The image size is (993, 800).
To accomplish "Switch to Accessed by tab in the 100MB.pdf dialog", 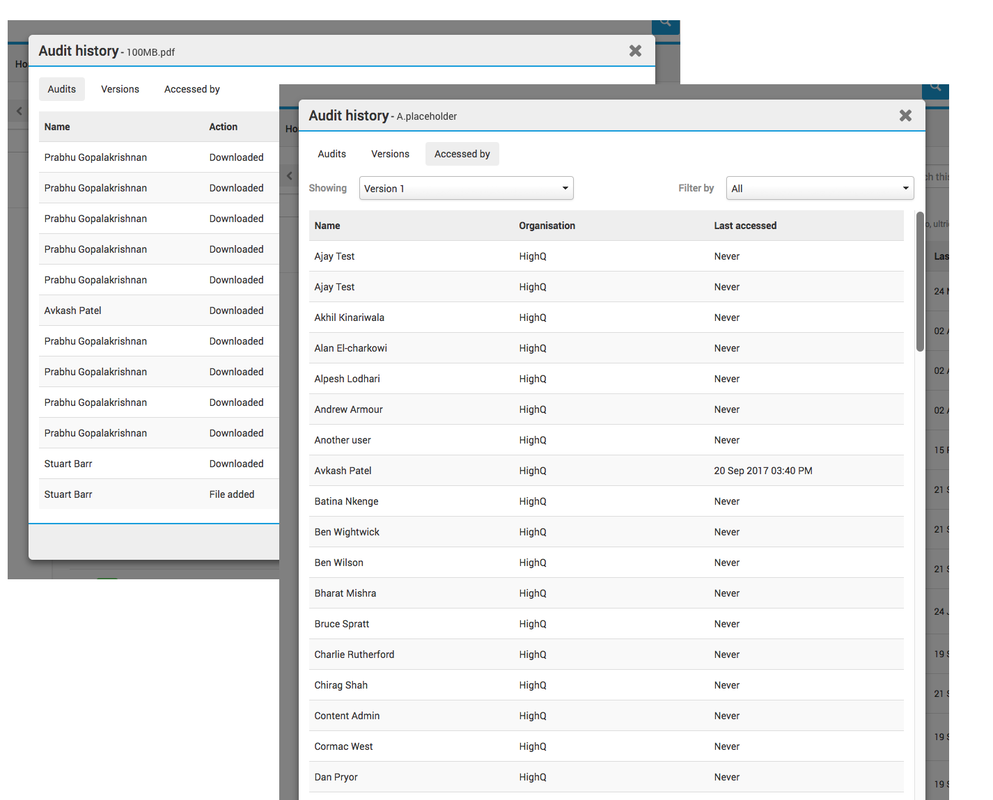I will click(x=192, y=89).
